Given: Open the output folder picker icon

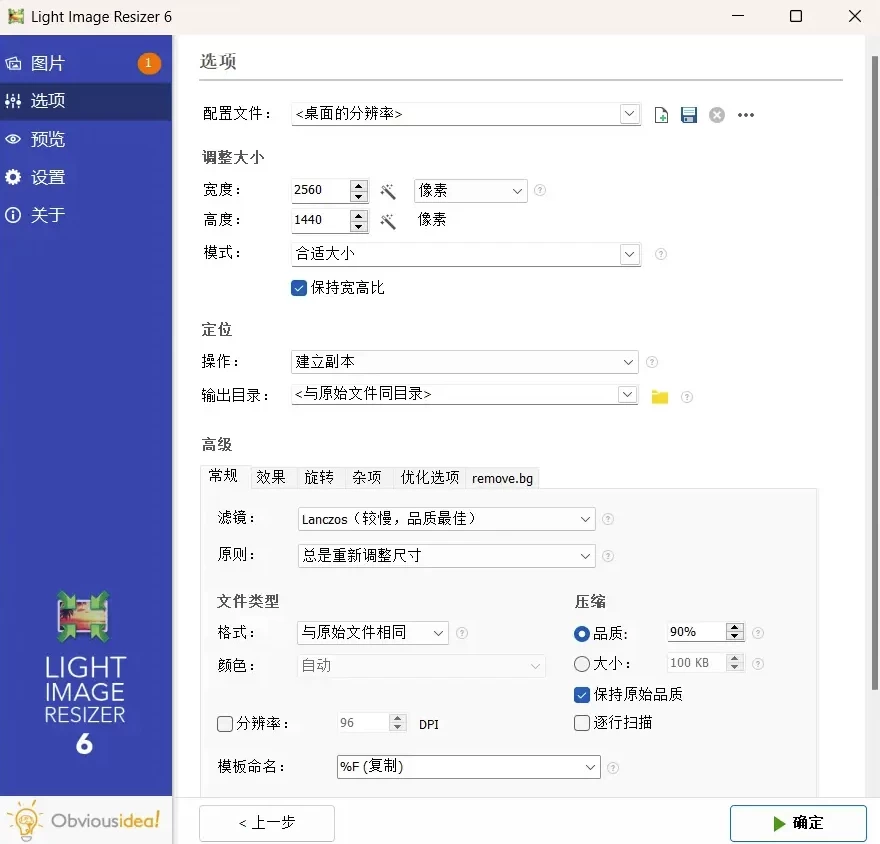Looking at the screenshot, I should pos(660,396).
